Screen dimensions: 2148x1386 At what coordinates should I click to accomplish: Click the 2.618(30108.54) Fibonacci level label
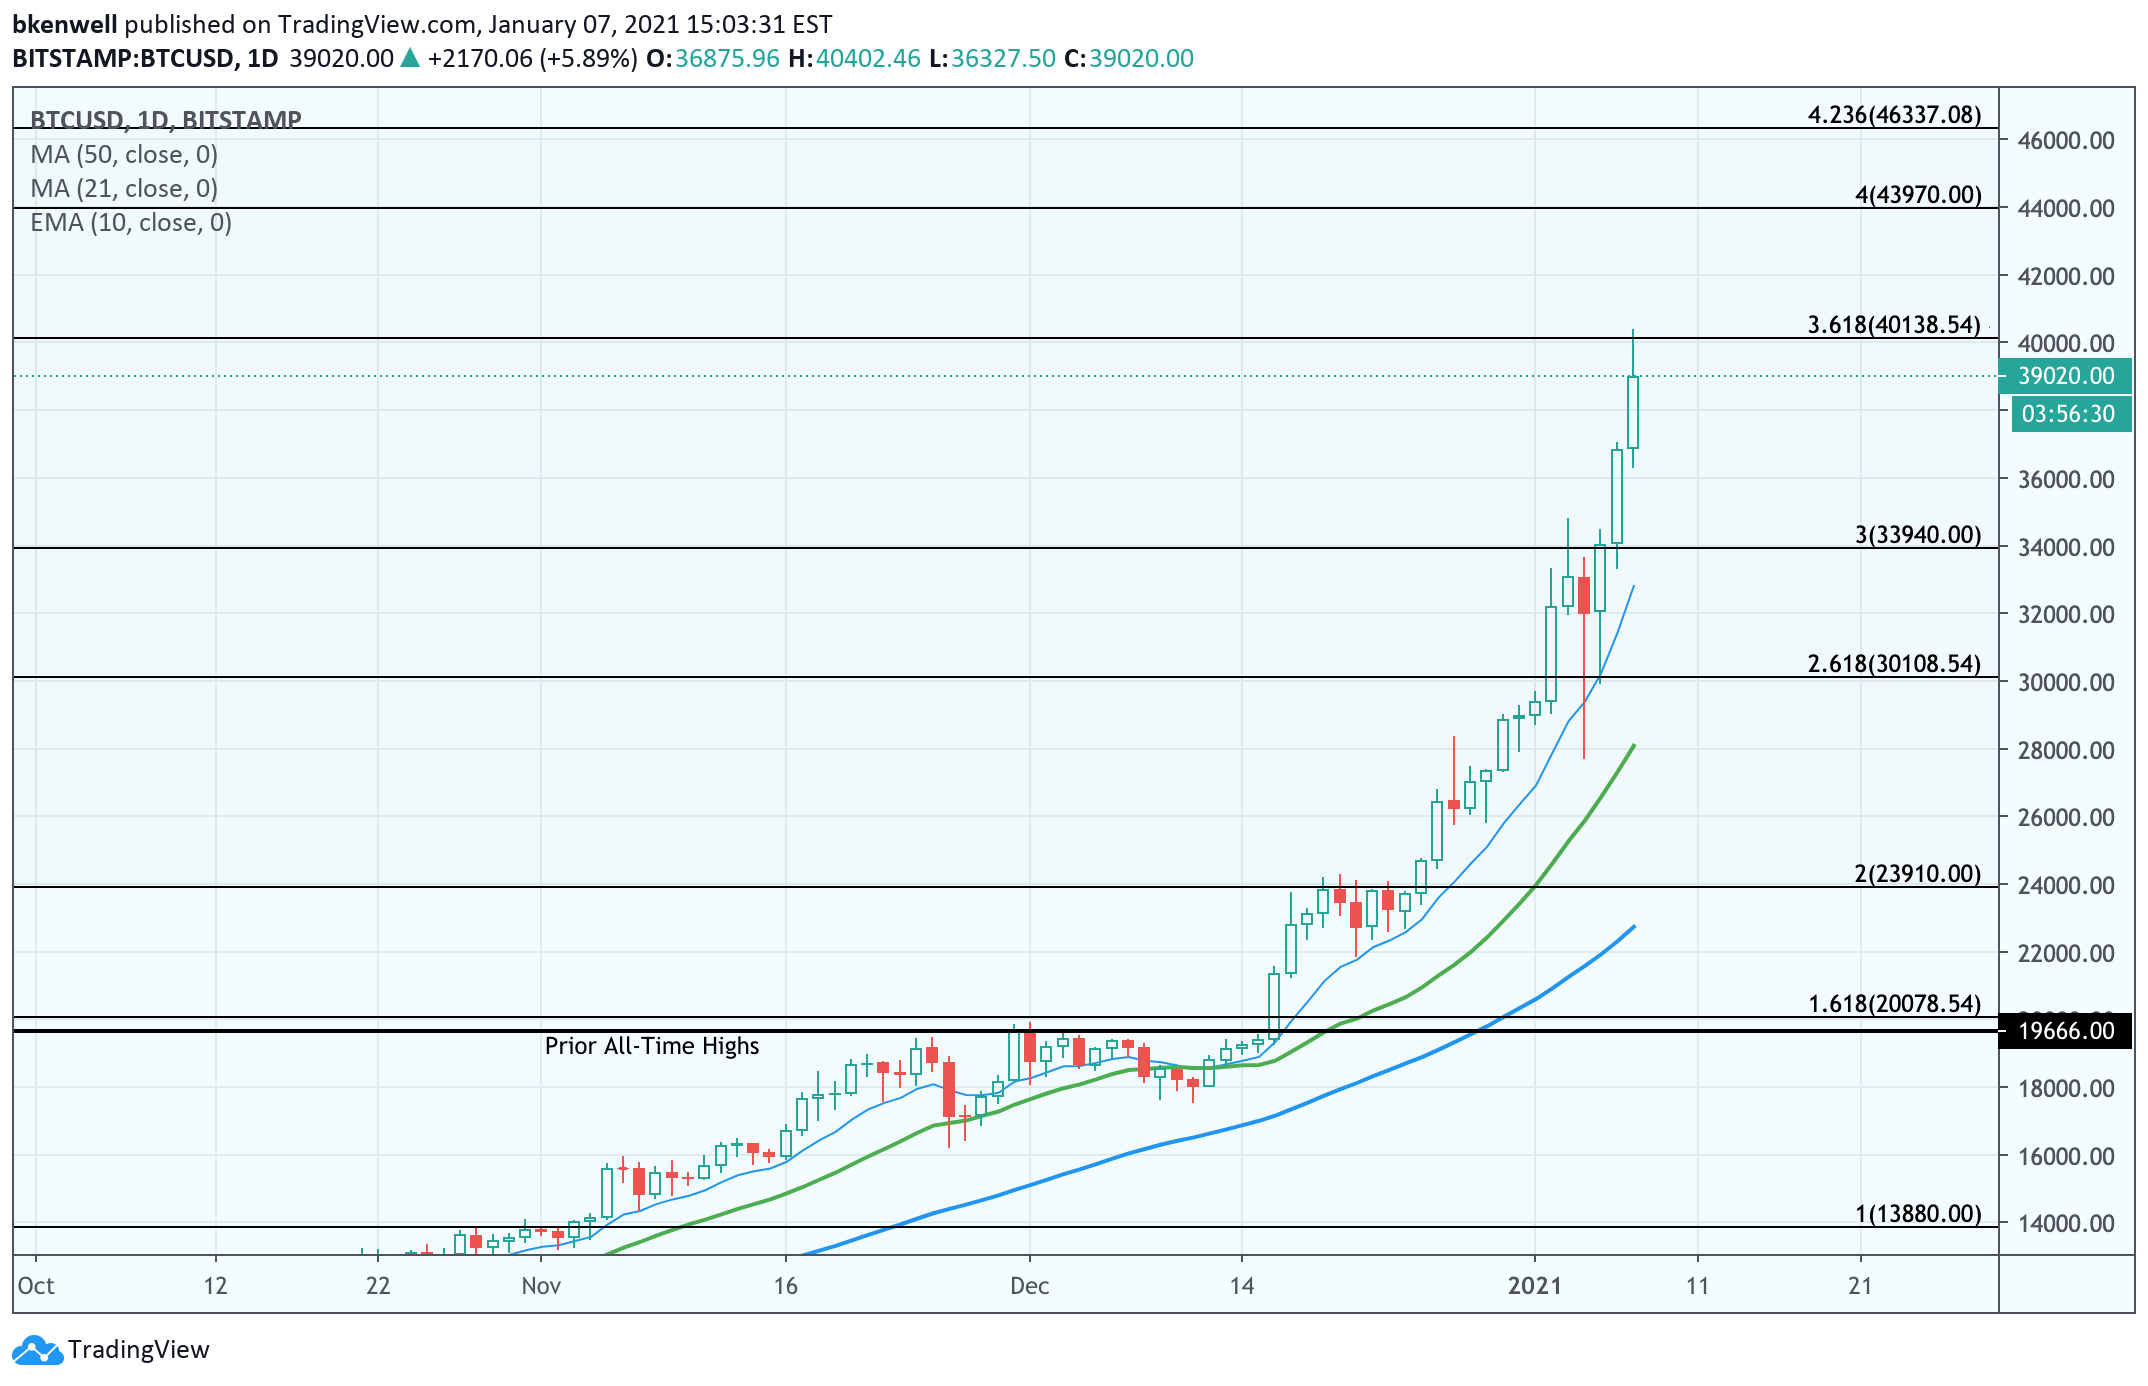click(1893, 664)
